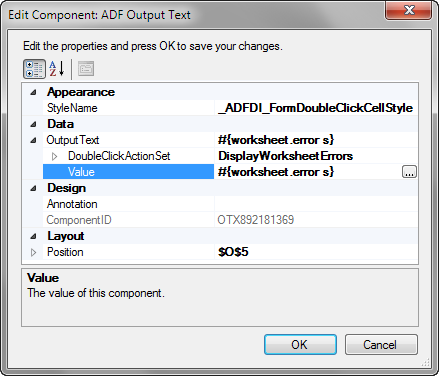Viewport: 439px width, 376px height.
Task: Click the OTX892181369 component ID value
Action: [256, 220]
